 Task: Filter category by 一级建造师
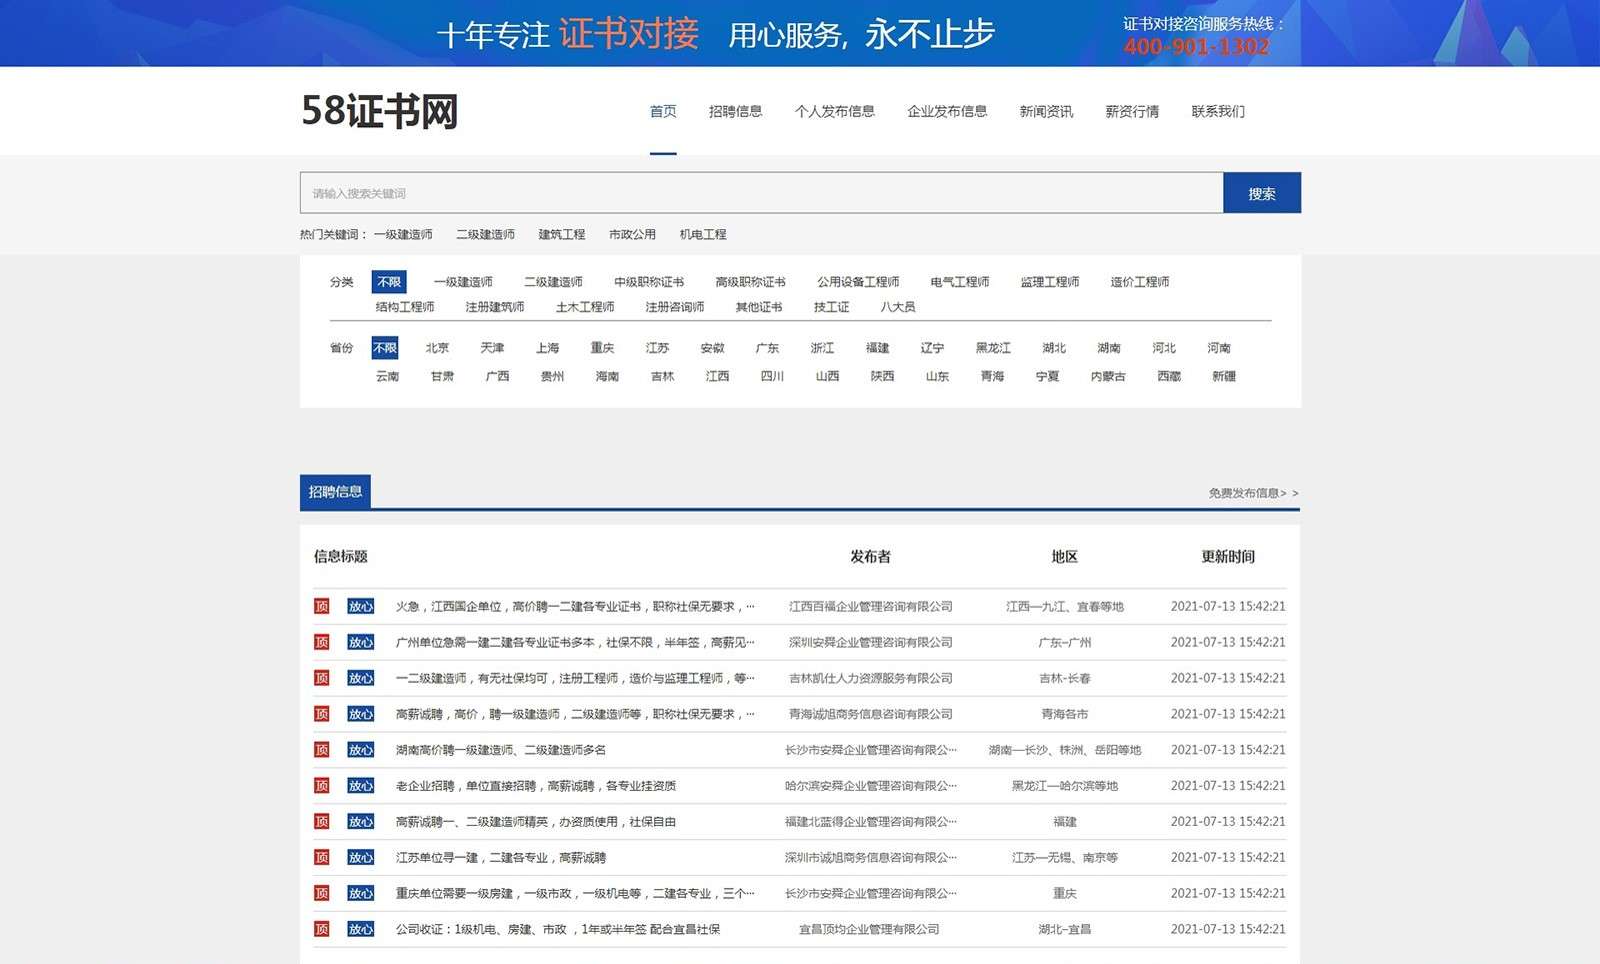tap(463, 282)
